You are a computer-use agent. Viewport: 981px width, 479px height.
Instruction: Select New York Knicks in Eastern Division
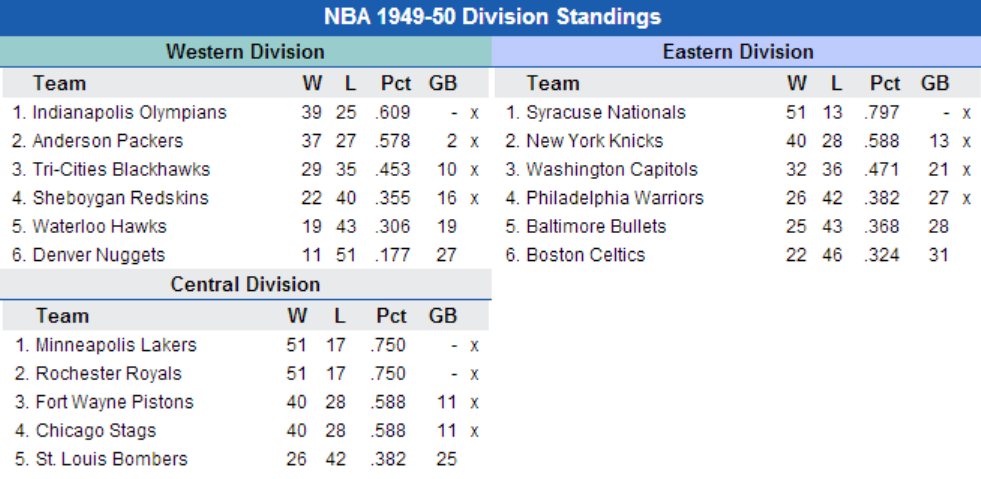(x=594, y=141)
